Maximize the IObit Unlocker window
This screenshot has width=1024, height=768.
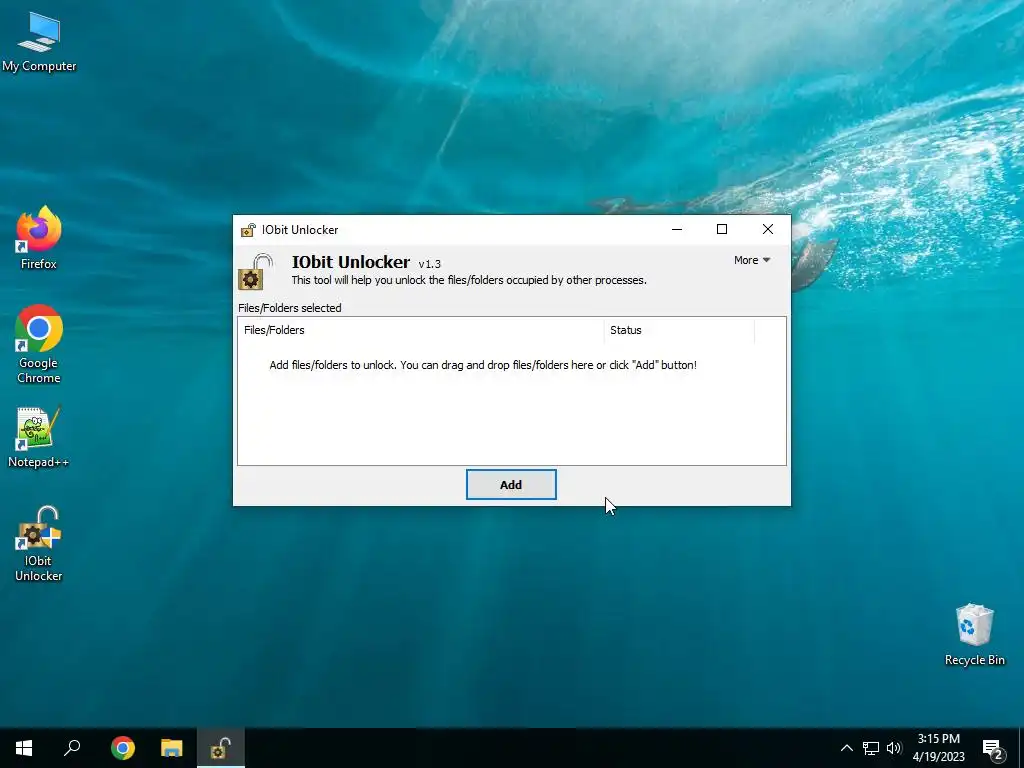(x=722, y=229)
